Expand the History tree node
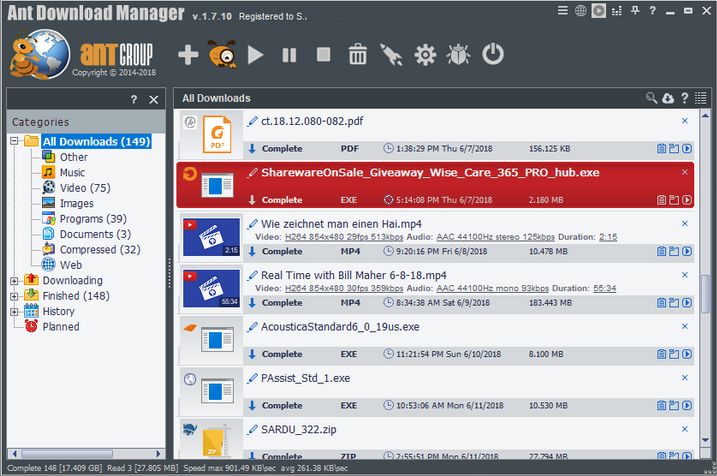 coord(14,312)
